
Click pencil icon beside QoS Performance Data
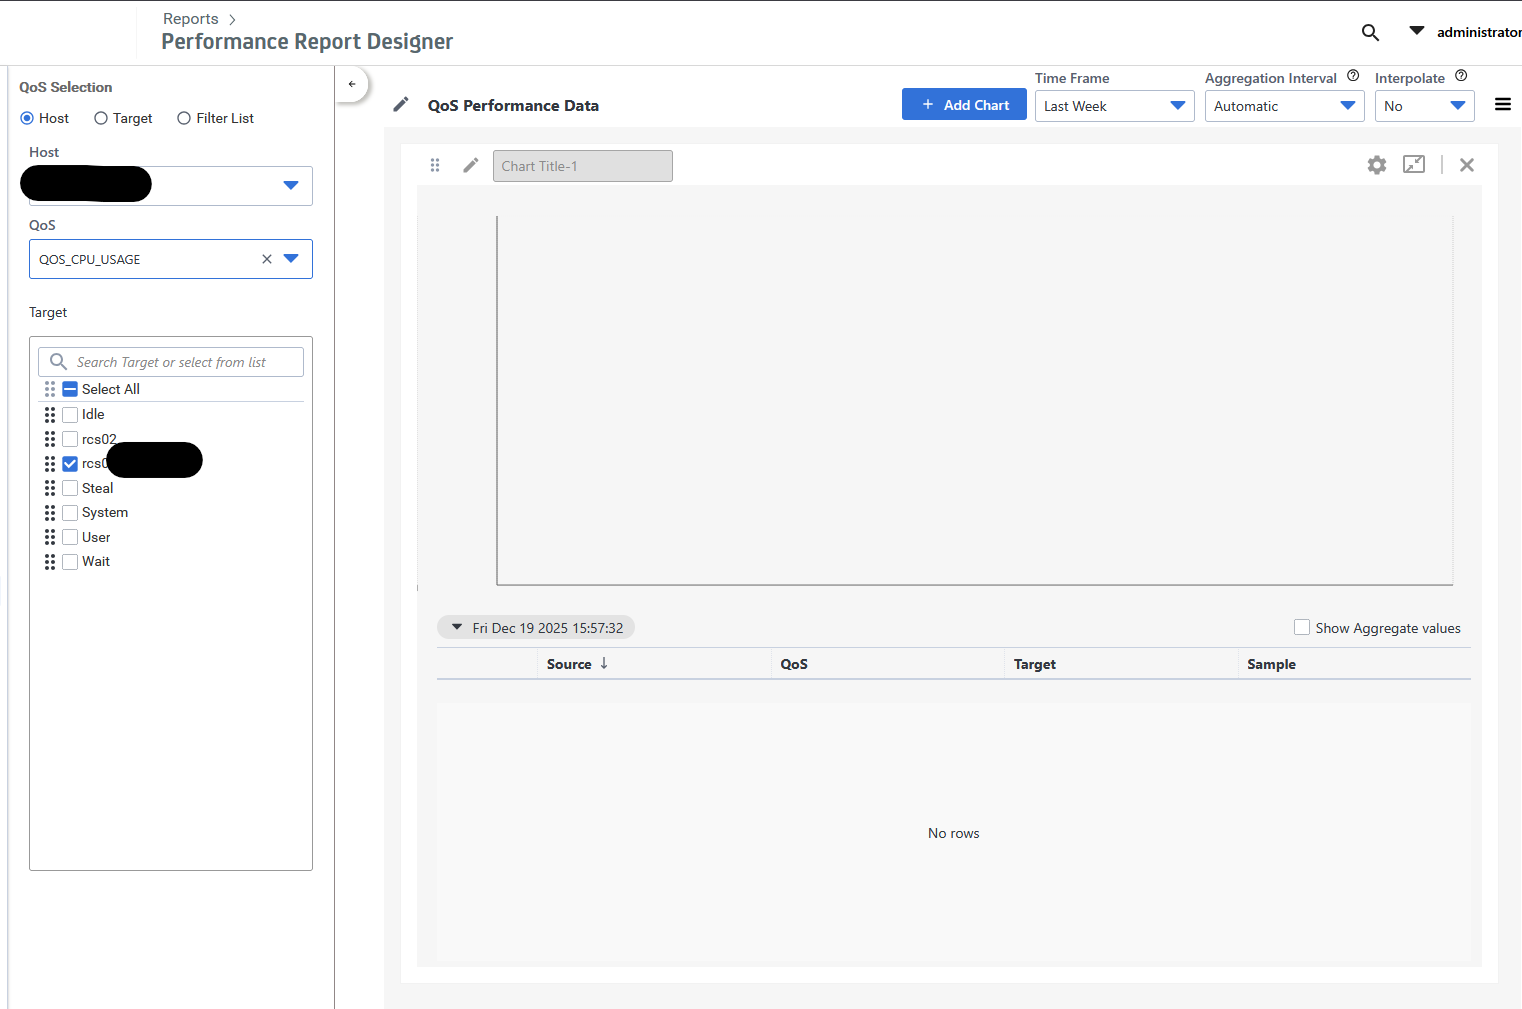401,105
